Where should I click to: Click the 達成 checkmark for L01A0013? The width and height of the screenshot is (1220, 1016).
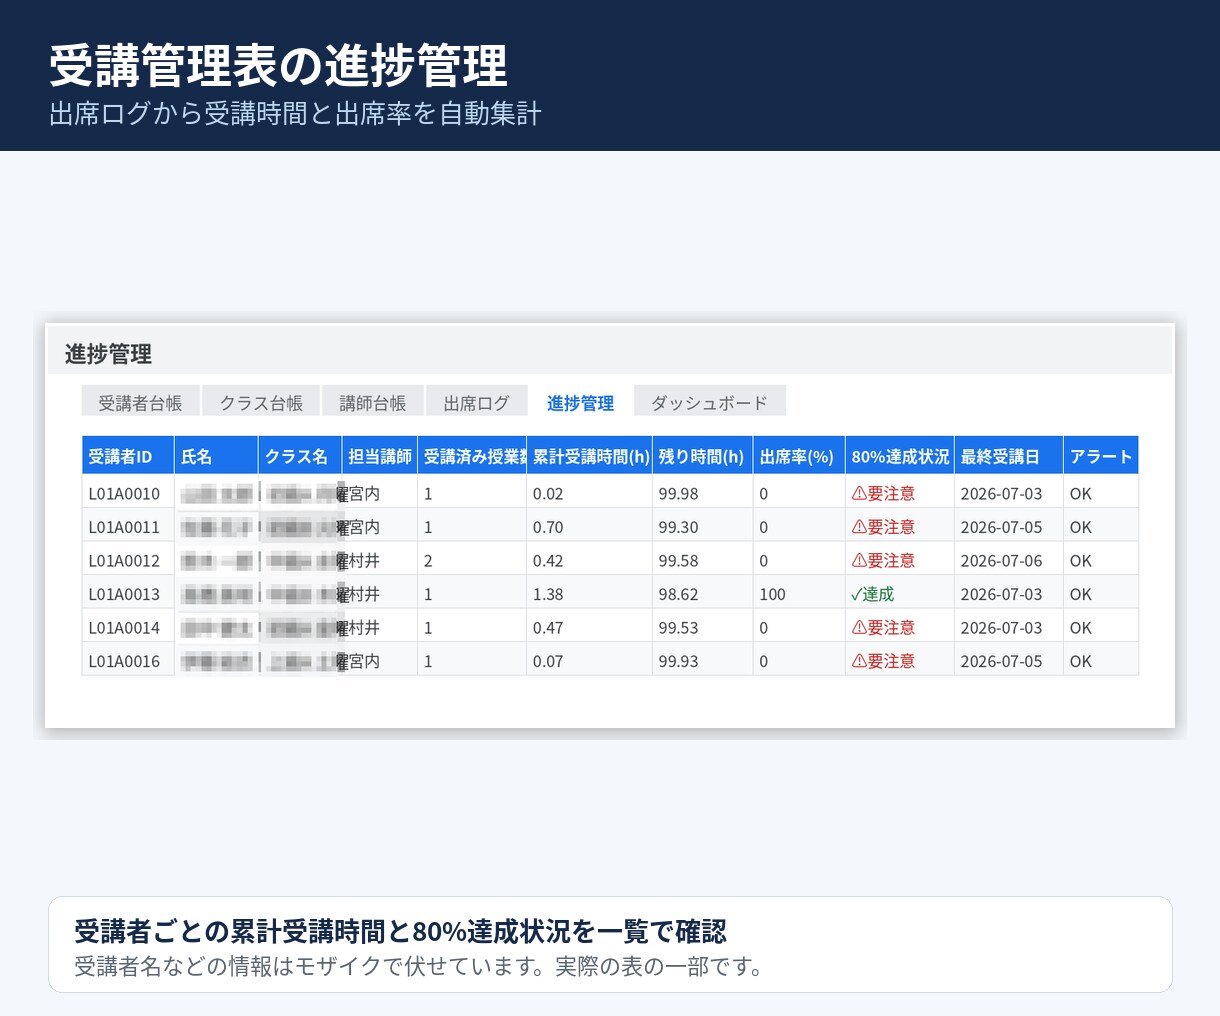[x=856, y=594]
